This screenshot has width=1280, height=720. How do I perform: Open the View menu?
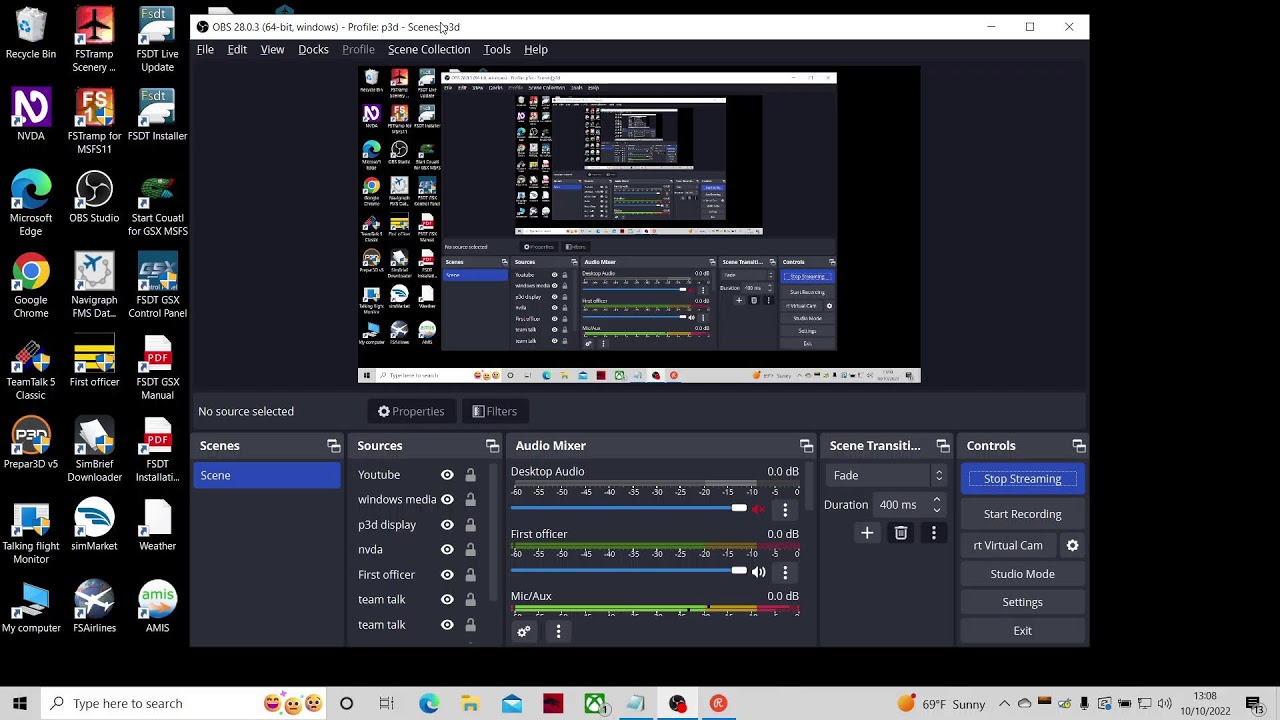click(272, 50)
